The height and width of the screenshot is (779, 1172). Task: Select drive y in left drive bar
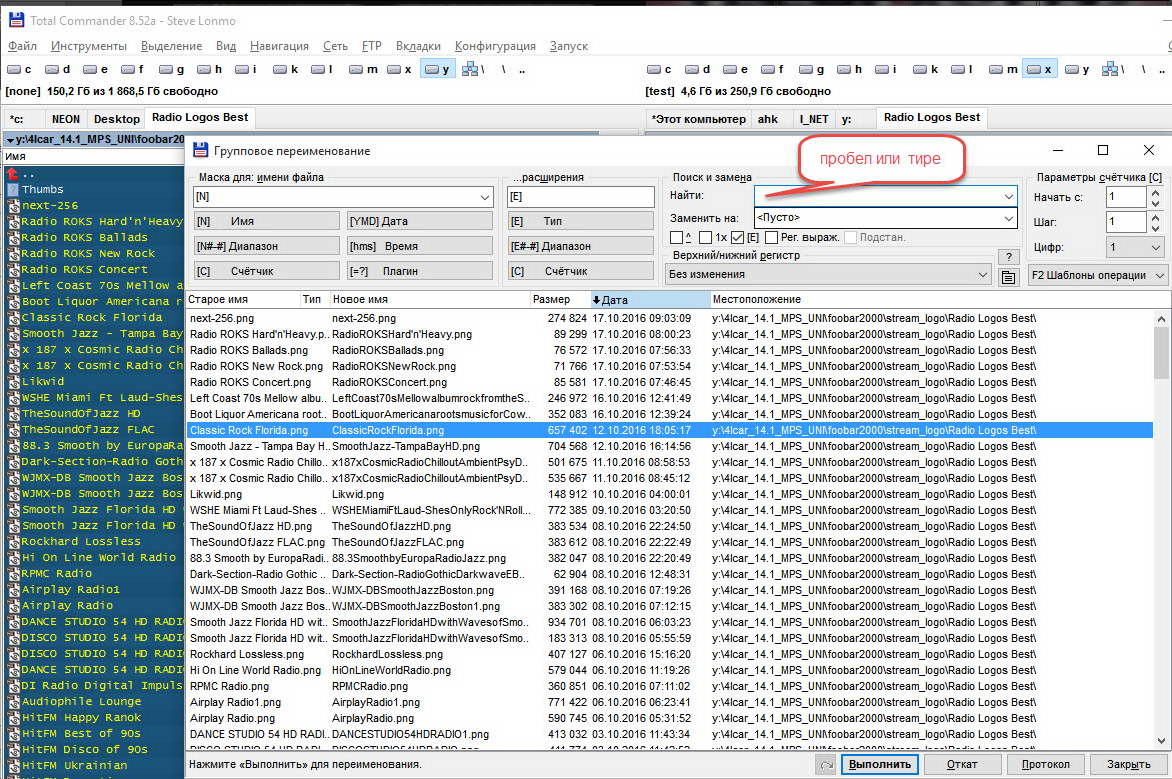(437, 69)
